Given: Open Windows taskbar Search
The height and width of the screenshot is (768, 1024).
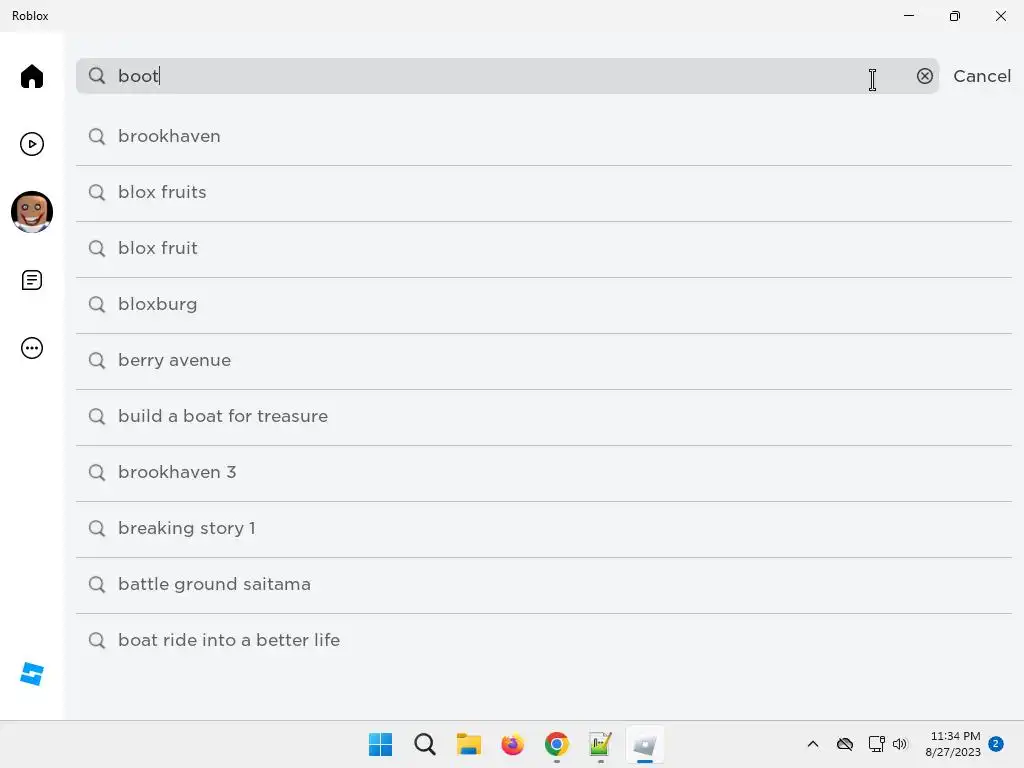Looking at the screenshot, I should pos(424,744).
